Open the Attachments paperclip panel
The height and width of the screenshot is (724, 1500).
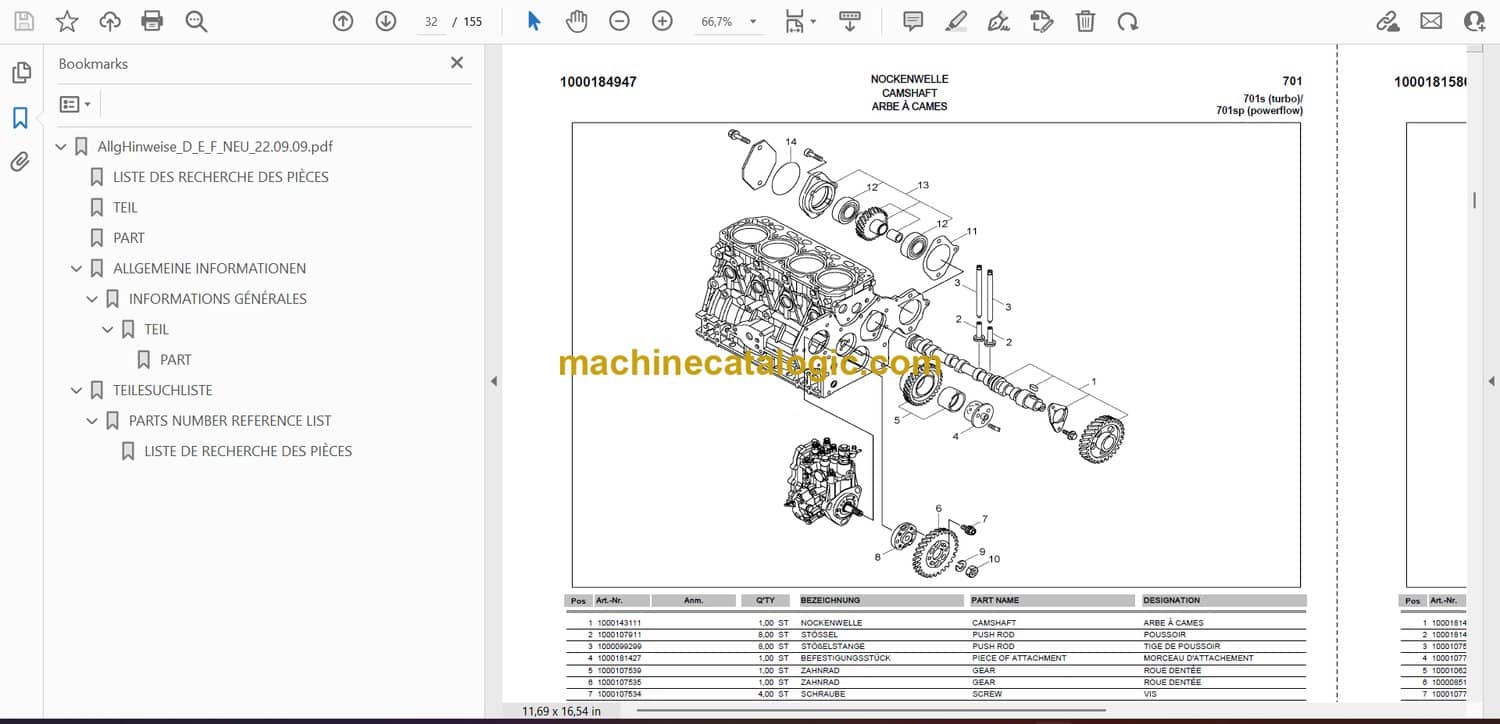20,162
